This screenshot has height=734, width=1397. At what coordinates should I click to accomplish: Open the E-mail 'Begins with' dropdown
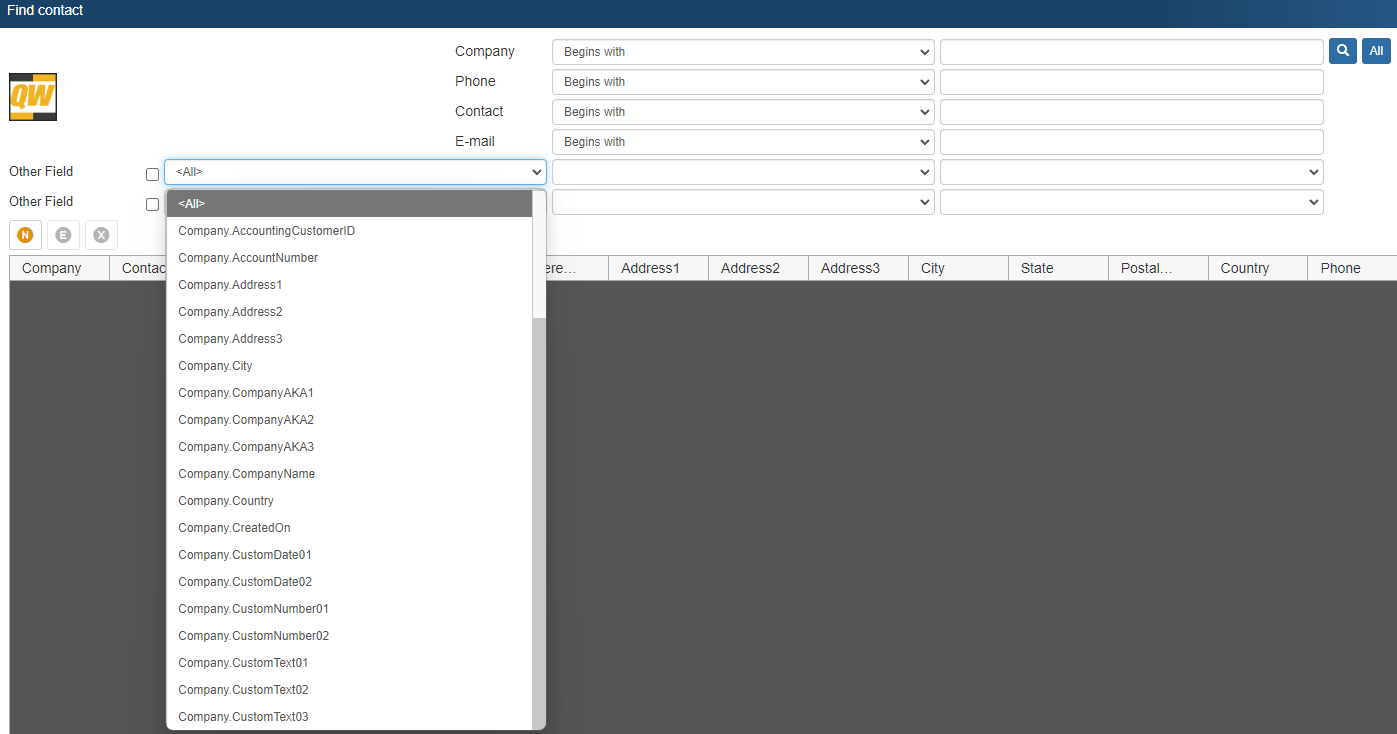pos(743,142)
